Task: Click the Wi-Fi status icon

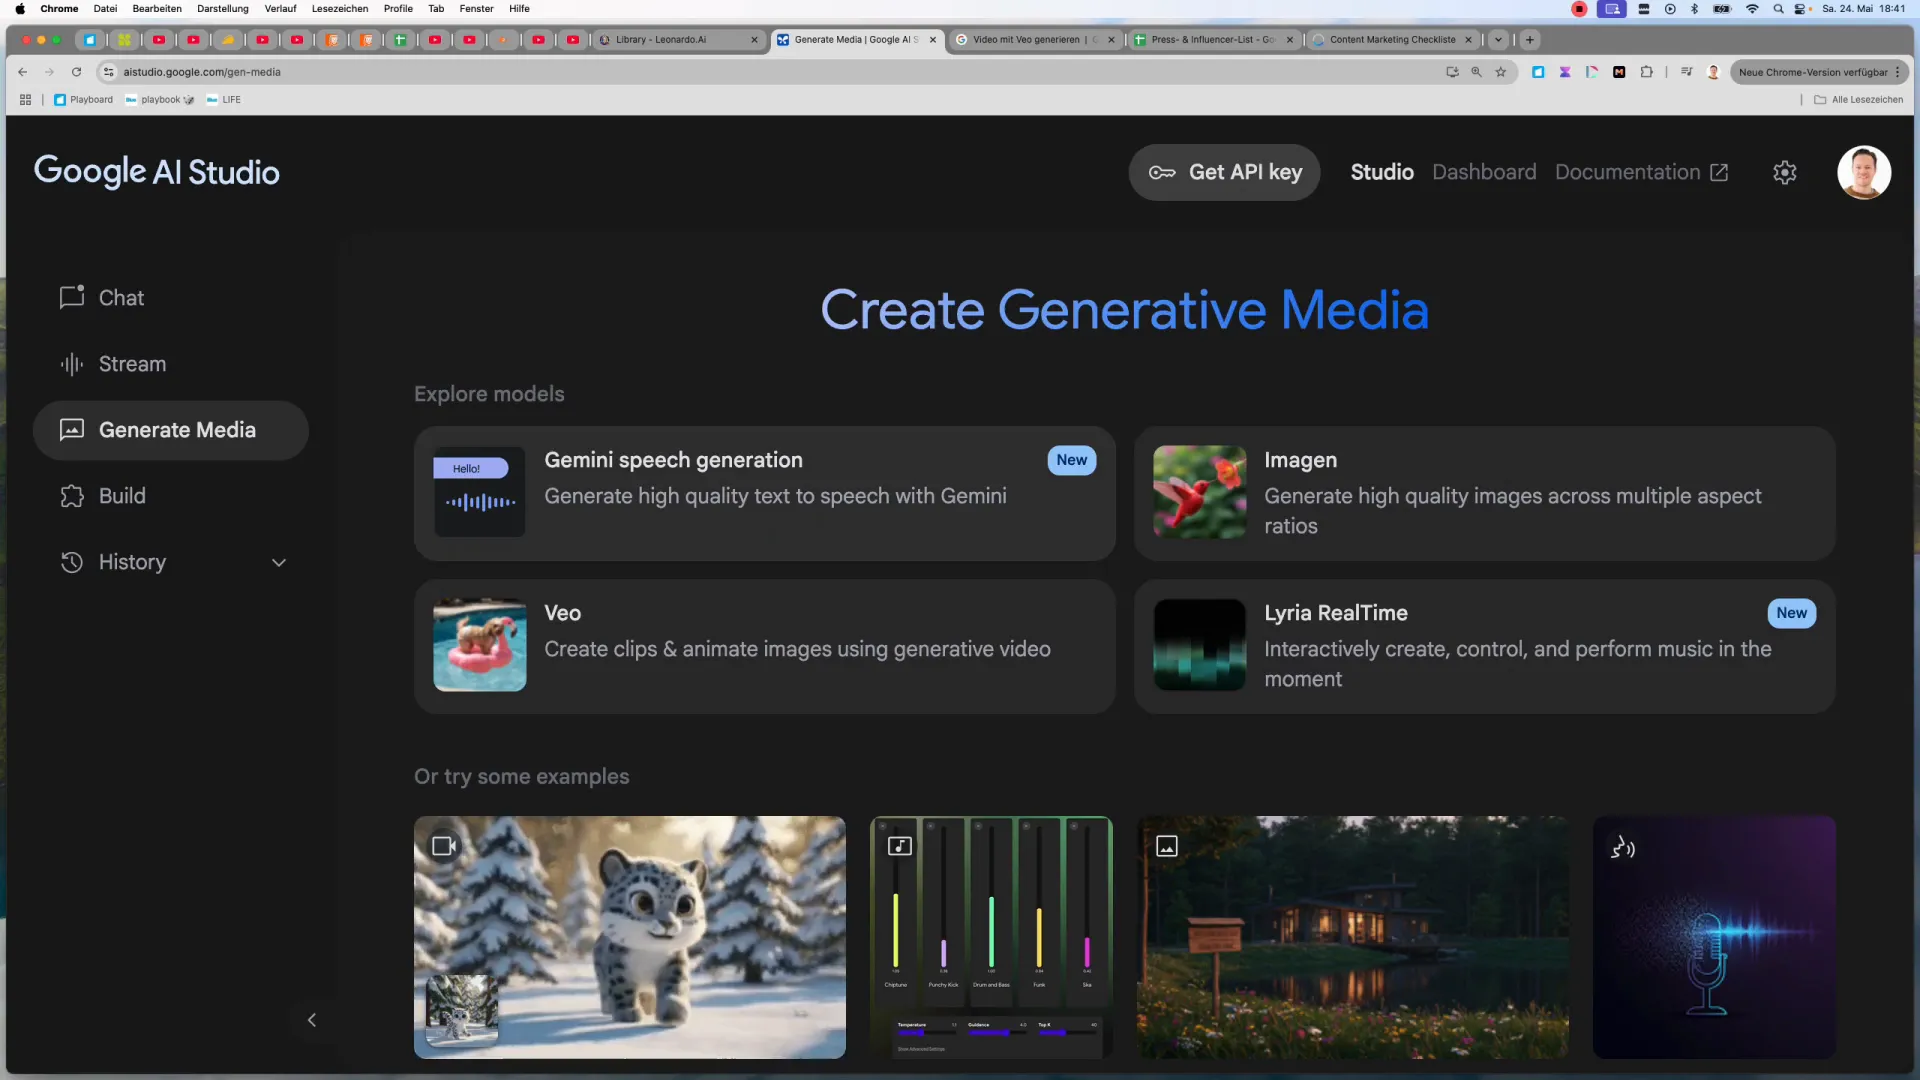Action: click(1752, 9)
